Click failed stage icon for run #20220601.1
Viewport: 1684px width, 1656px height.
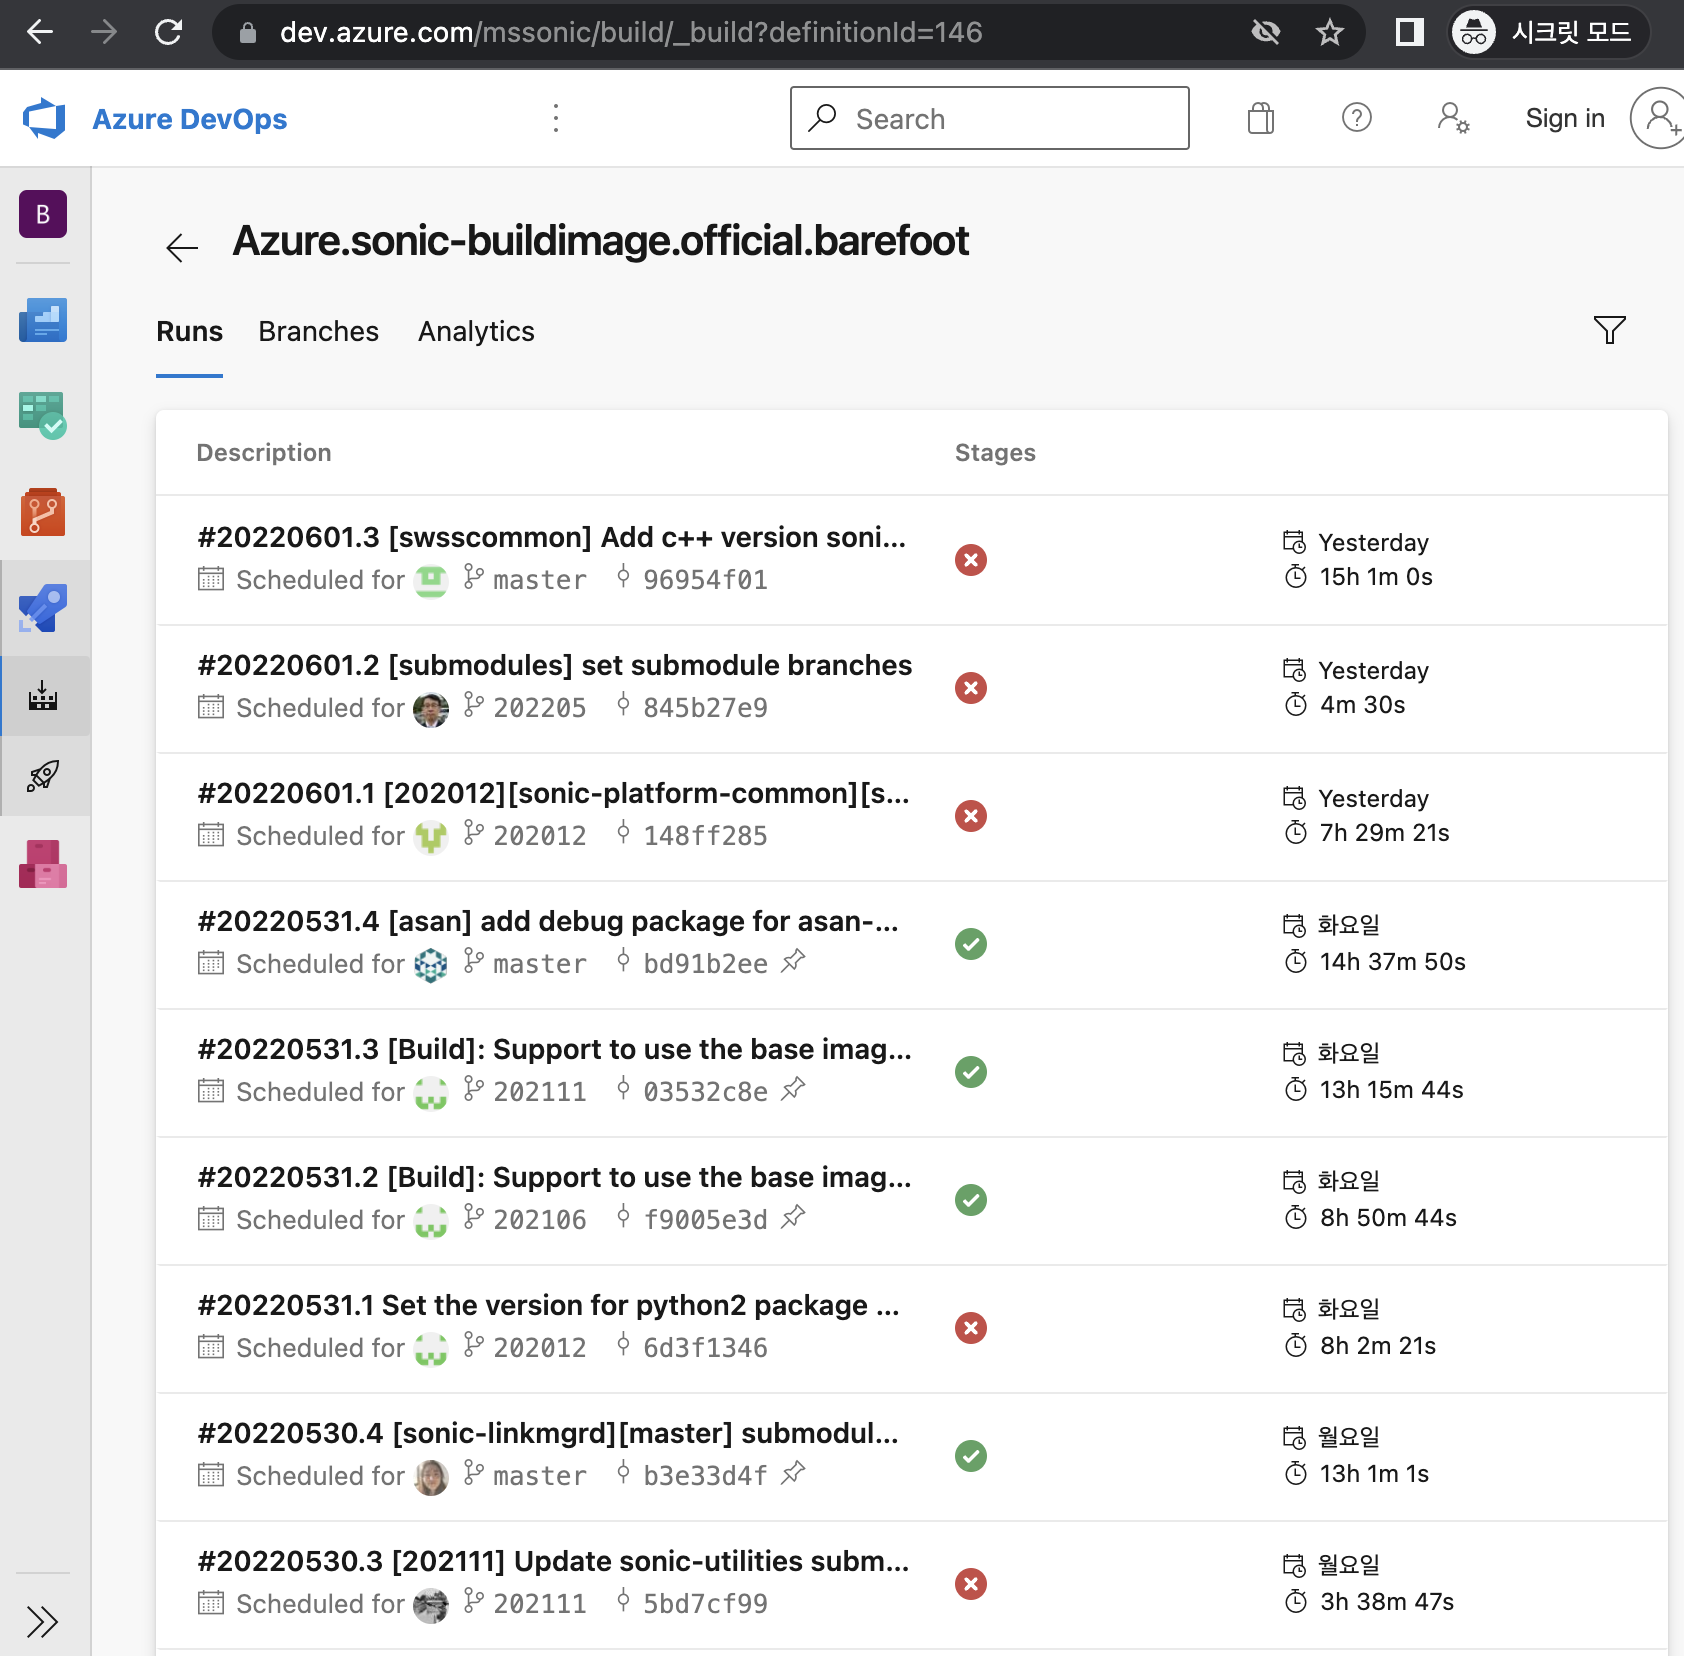coord(971,816)
